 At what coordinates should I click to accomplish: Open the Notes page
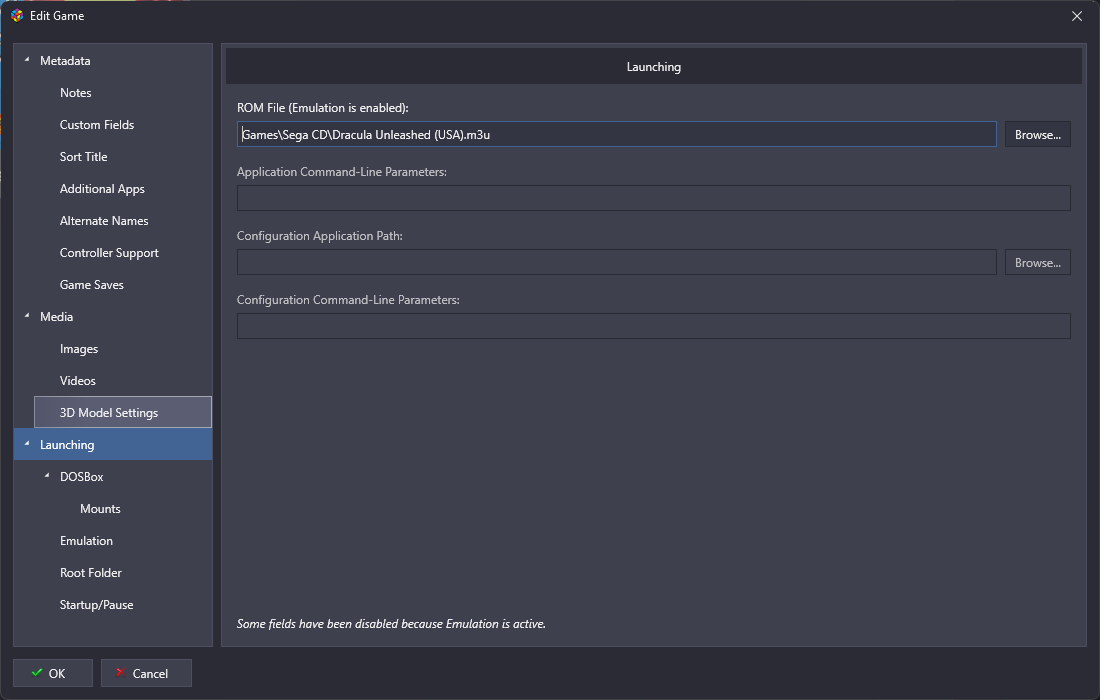[x=76, y=93]
